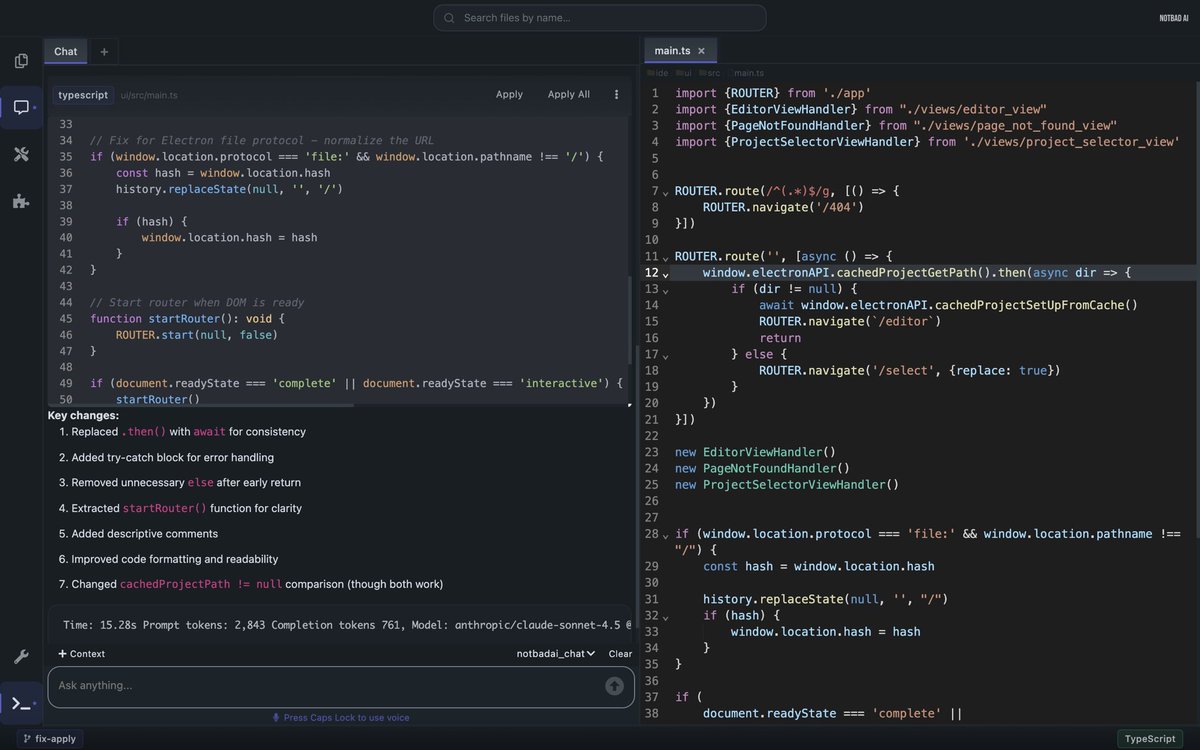Screen dimensions: 1200x750
Task: Click the voice microphone icon
Action: (x=276, y=717)
